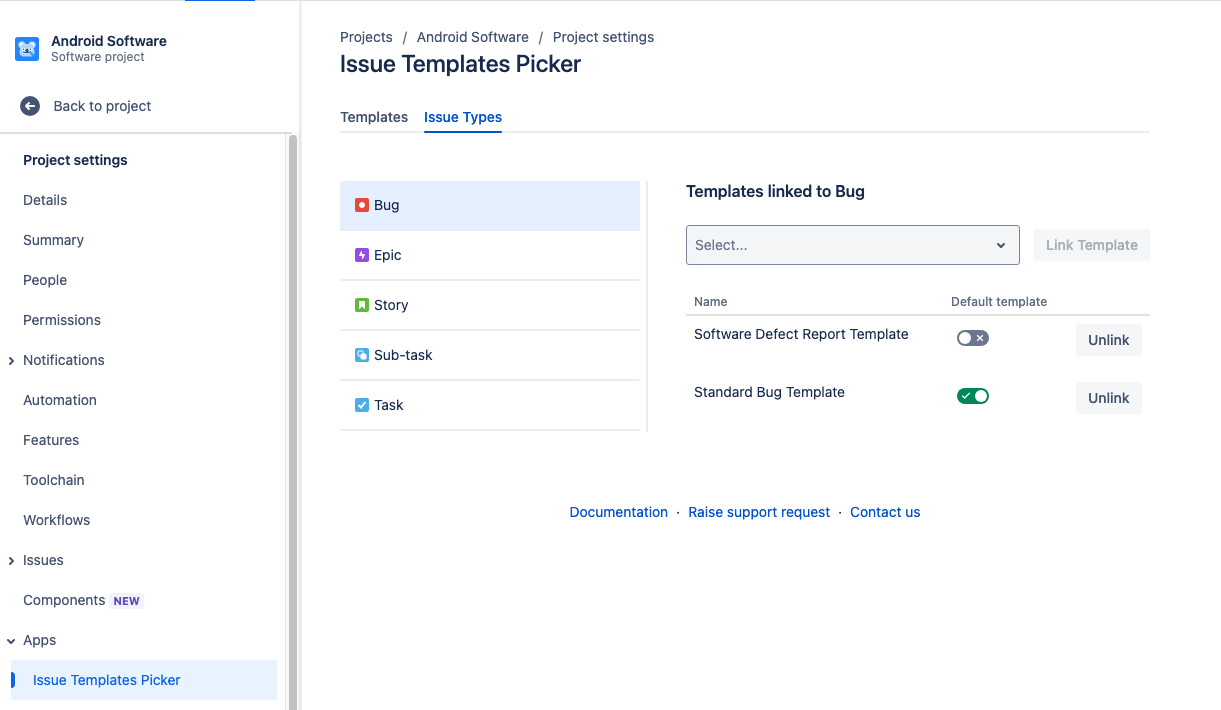Screen dimensions: 1221x710
Task: Open Toolchain settings
Action: click(54, 480)
